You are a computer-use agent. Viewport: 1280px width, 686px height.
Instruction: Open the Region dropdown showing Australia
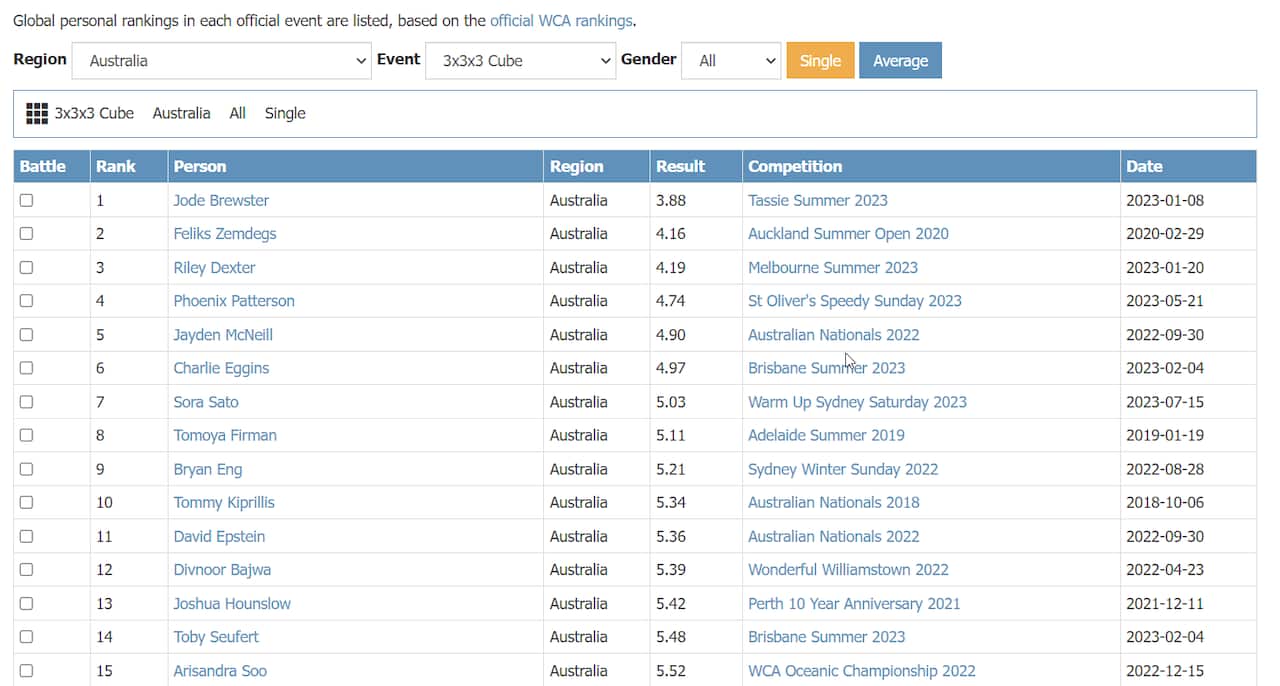(x=222, y=61)
